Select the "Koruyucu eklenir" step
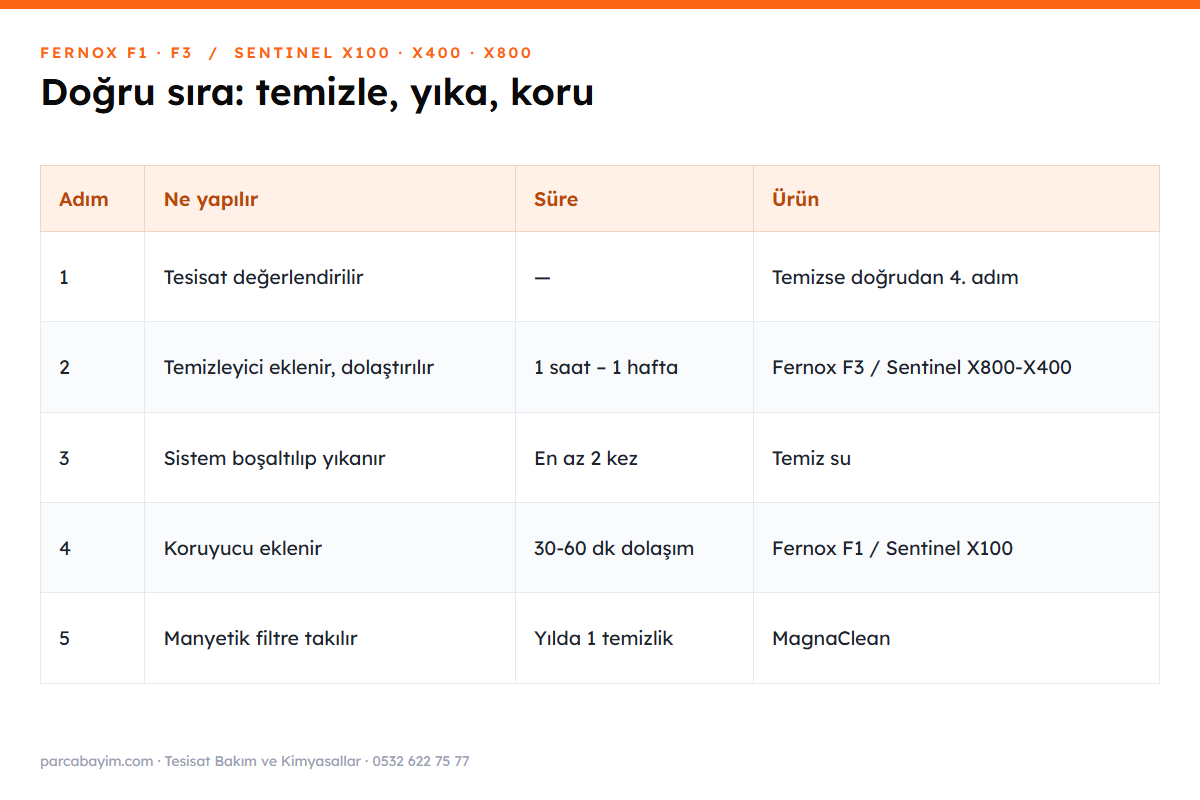The image size is (1200, 800). 243,548
